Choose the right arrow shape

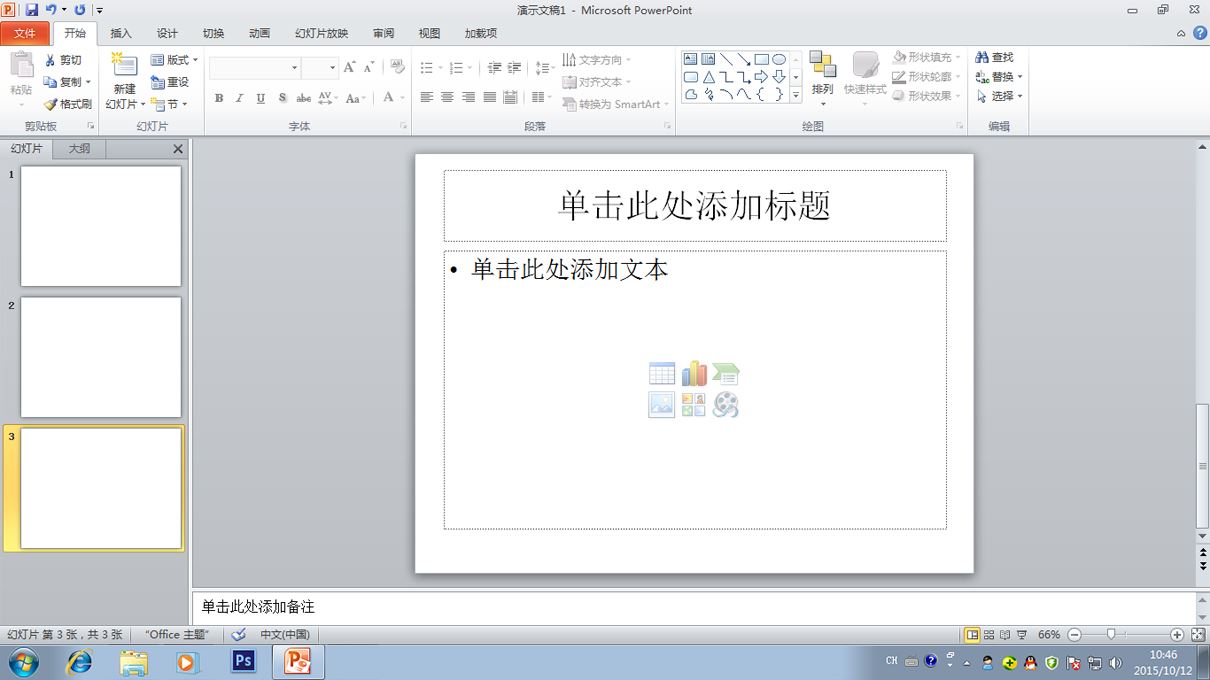(761, 77)
